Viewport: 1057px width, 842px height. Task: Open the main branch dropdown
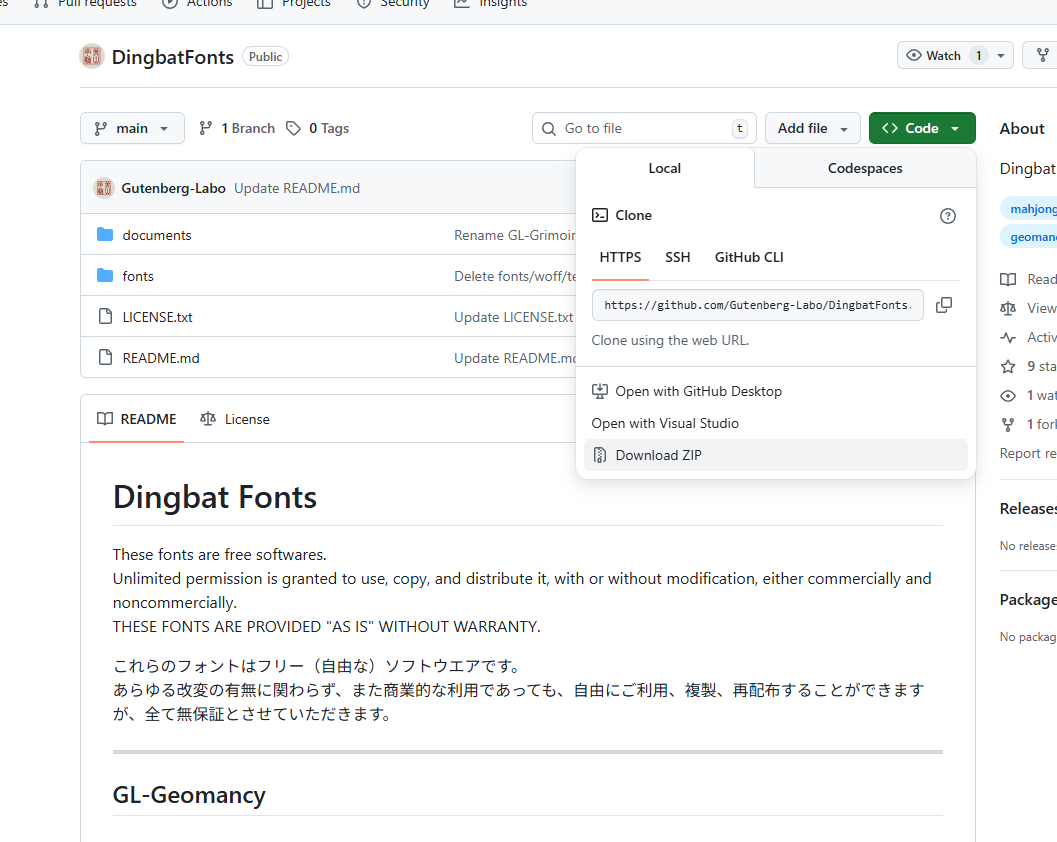(x=132, y=128)
